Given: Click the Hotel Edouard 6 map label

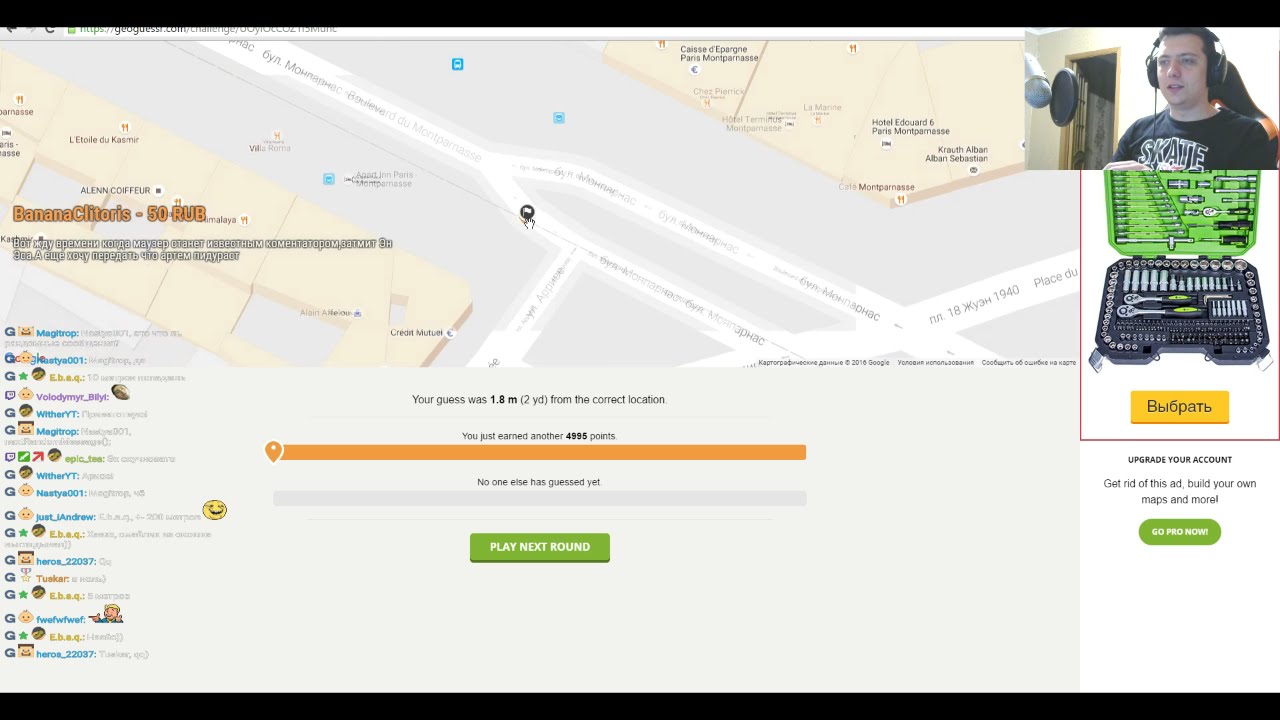Looking at the screenshot, I should coord(910,126).
